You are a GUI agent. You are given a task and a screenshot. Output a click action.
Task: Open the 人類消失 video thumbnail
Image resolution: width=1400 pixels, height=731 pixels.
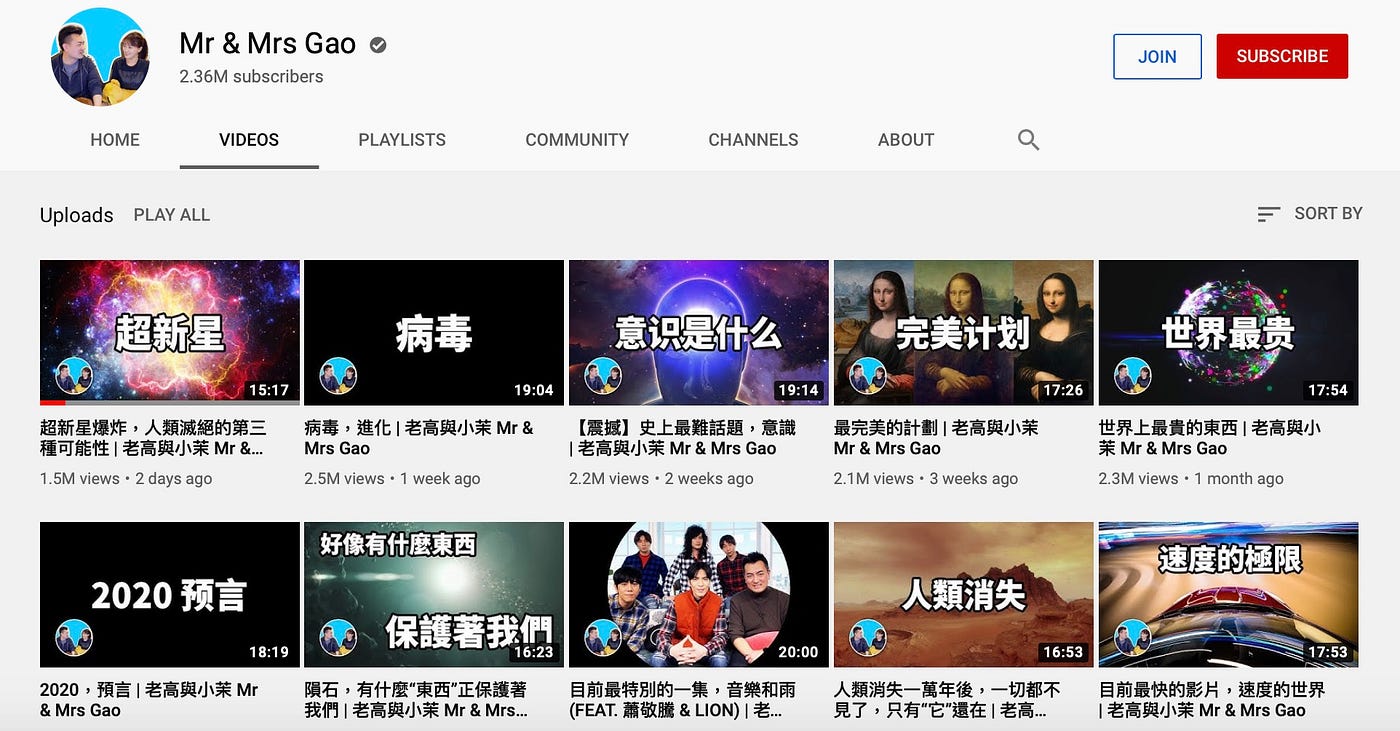coord(964,595)
